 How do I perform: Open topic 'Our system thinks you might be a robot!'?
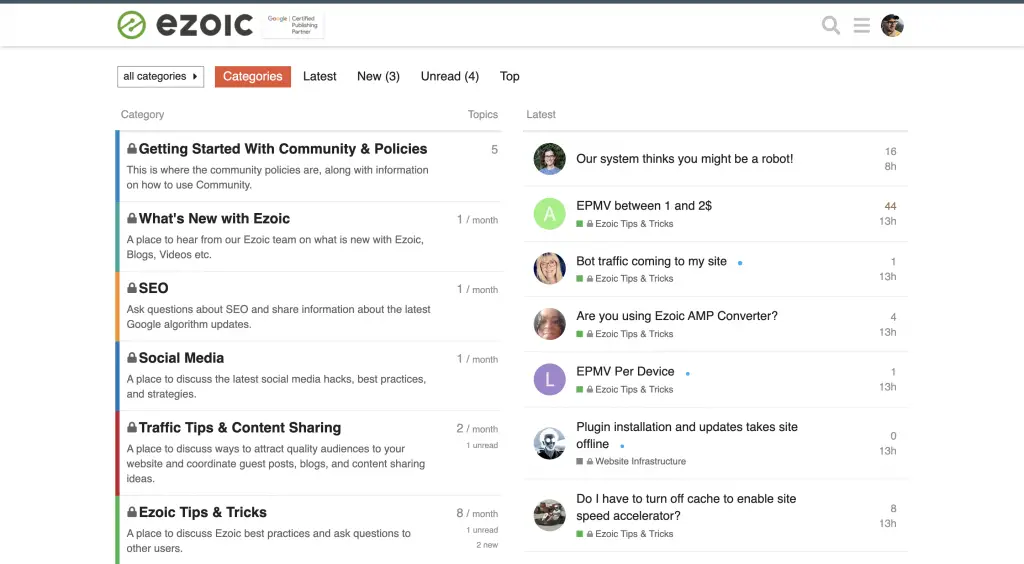(x=684, y=159)
